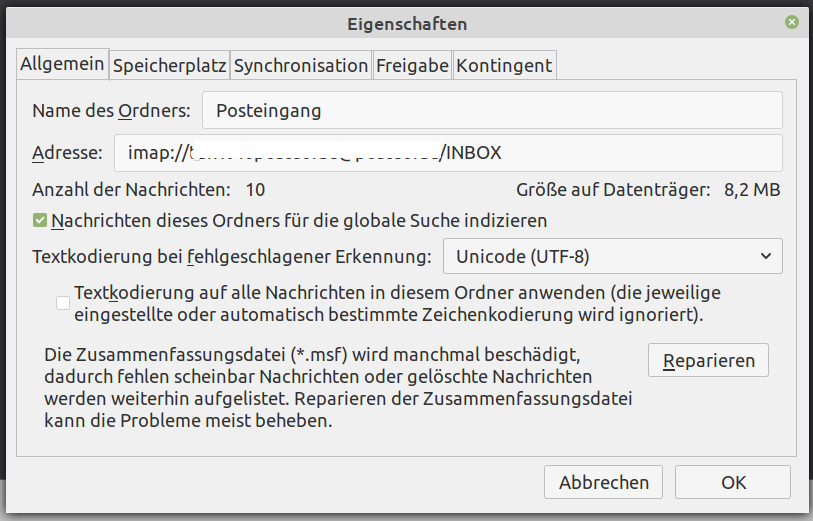Switch to the Allgemein tab
Image resolution: width=813 pixels, height=521 pixels.
coord(62,65)
